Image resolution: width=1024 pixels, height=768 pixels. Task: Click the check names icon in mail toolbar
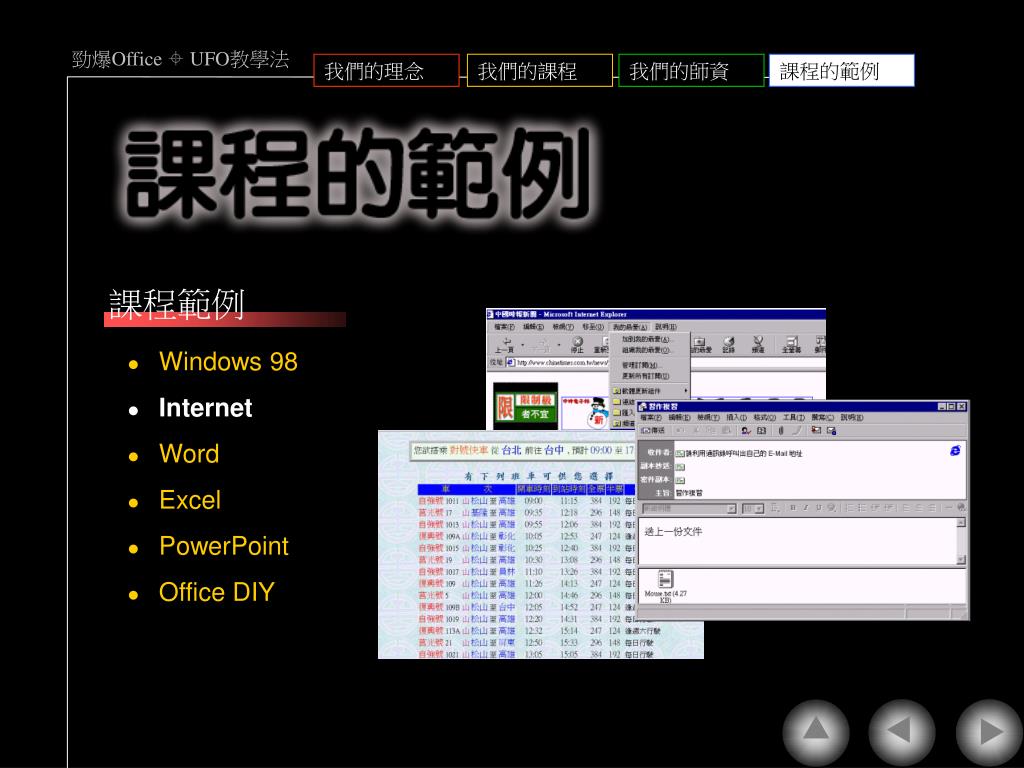(x=746, y=431)
